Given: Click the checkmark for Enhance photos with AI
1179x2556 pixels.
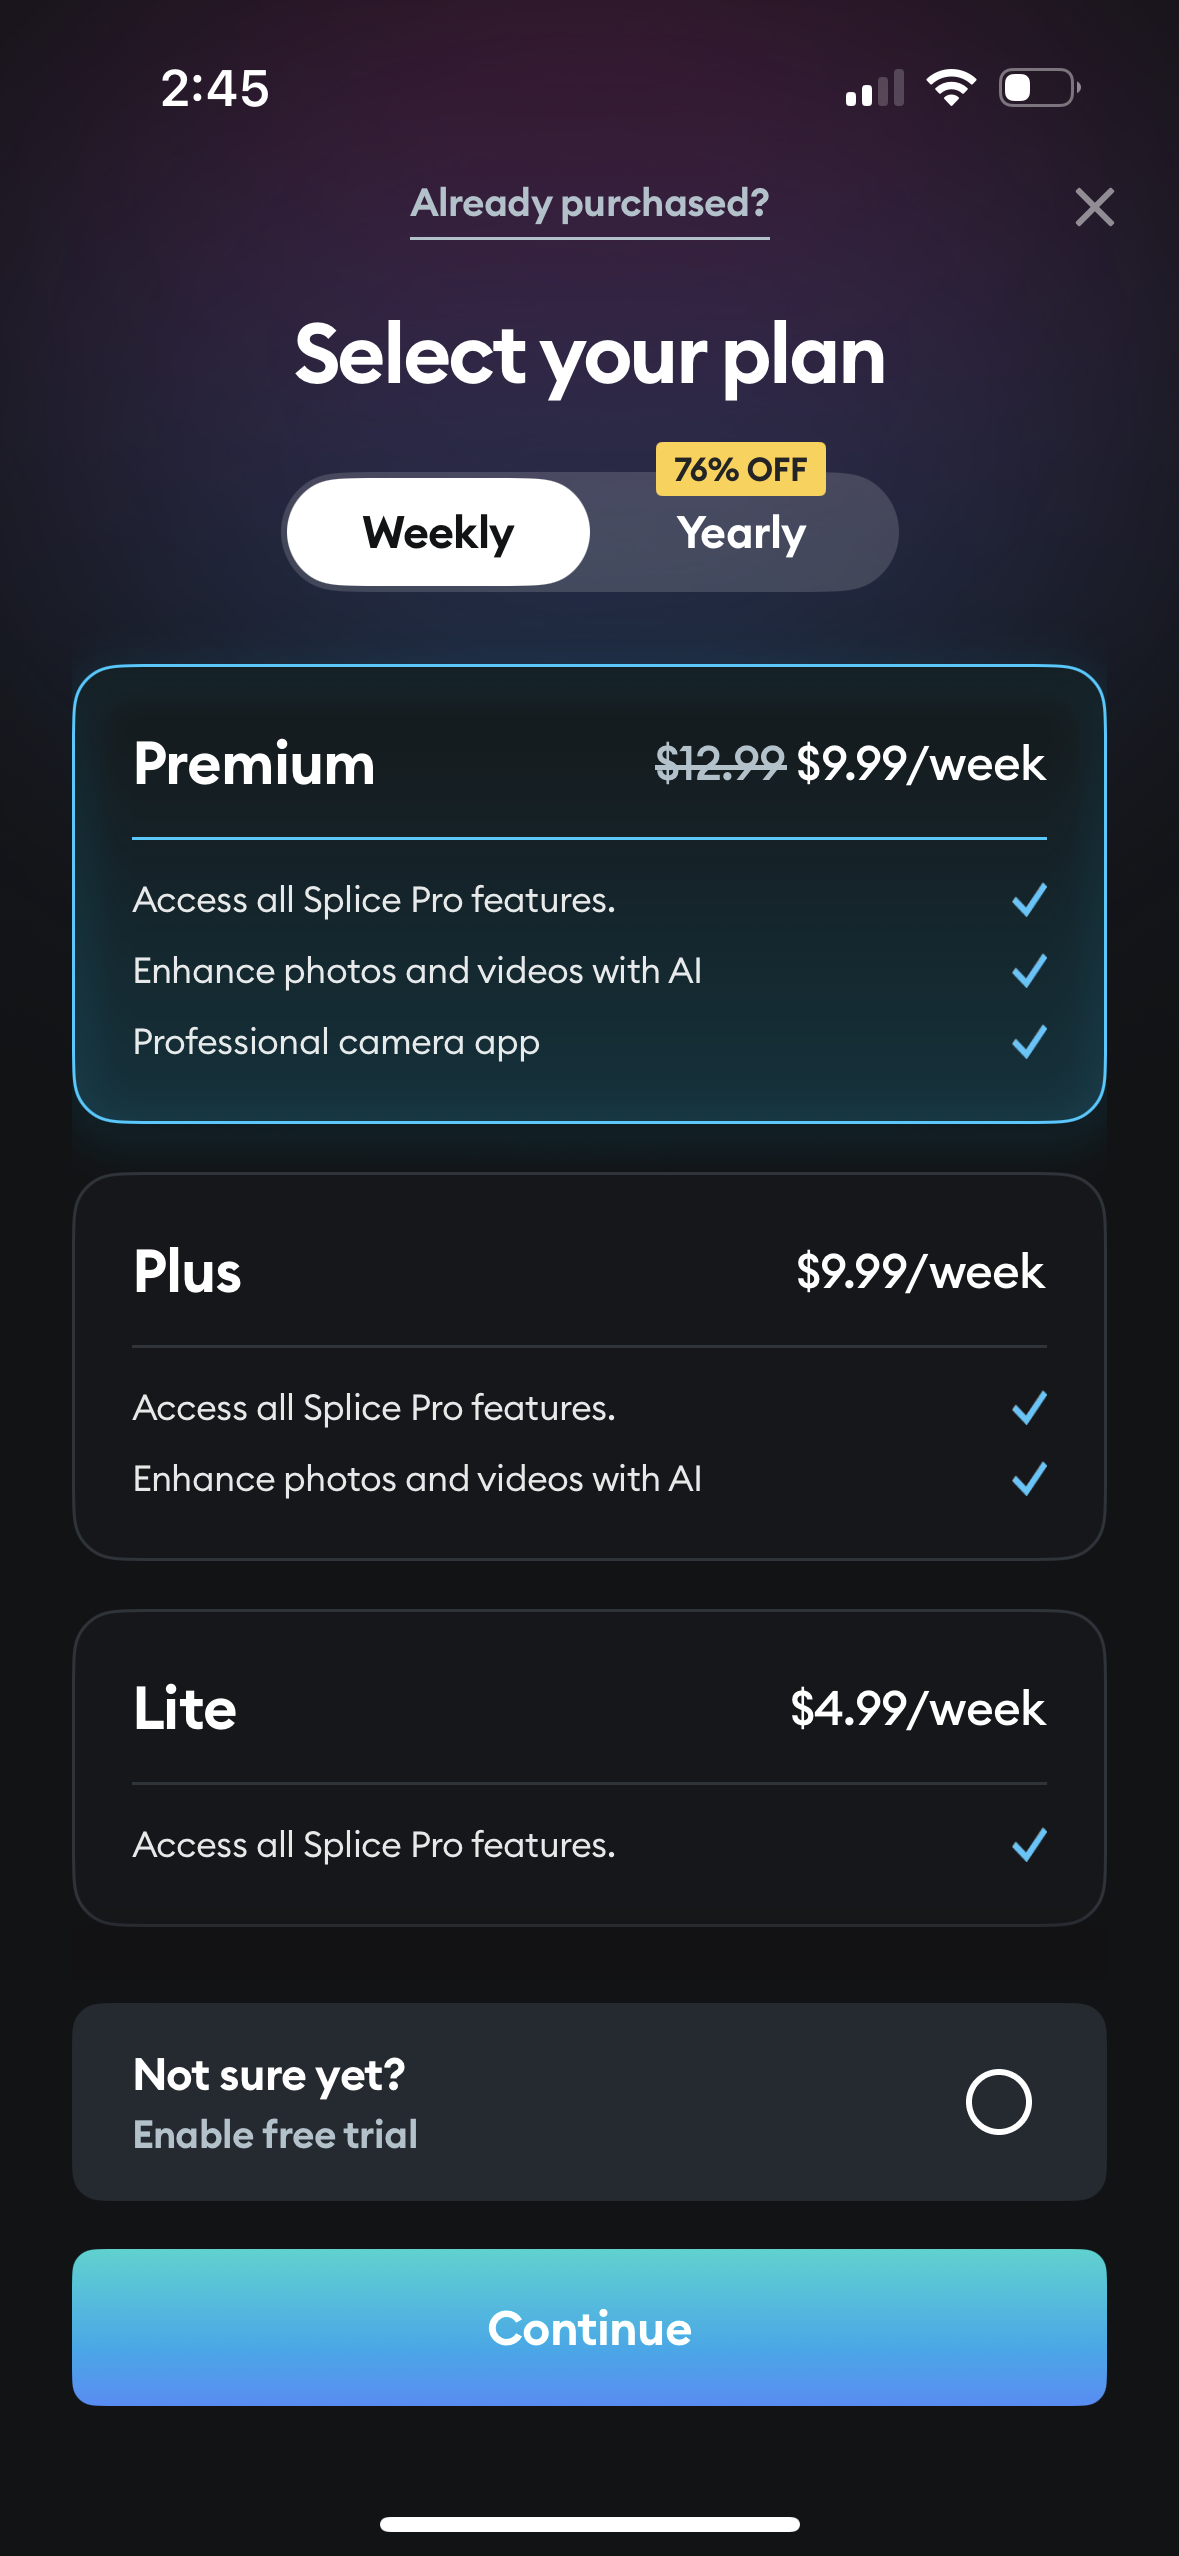Looking at the screenshot, I should pyautogui.click(x=1028, y=970).
